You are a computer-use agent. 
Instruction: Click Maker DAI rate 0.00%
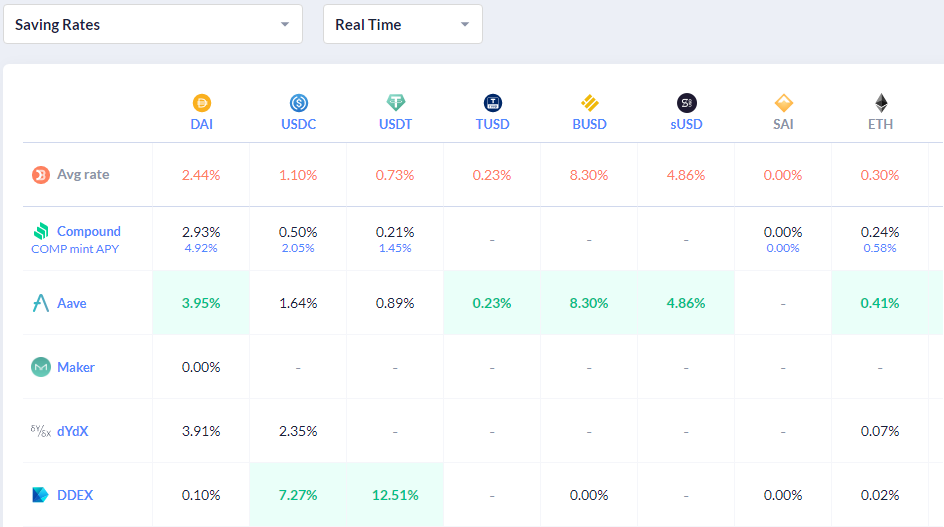tap(201, 367)
